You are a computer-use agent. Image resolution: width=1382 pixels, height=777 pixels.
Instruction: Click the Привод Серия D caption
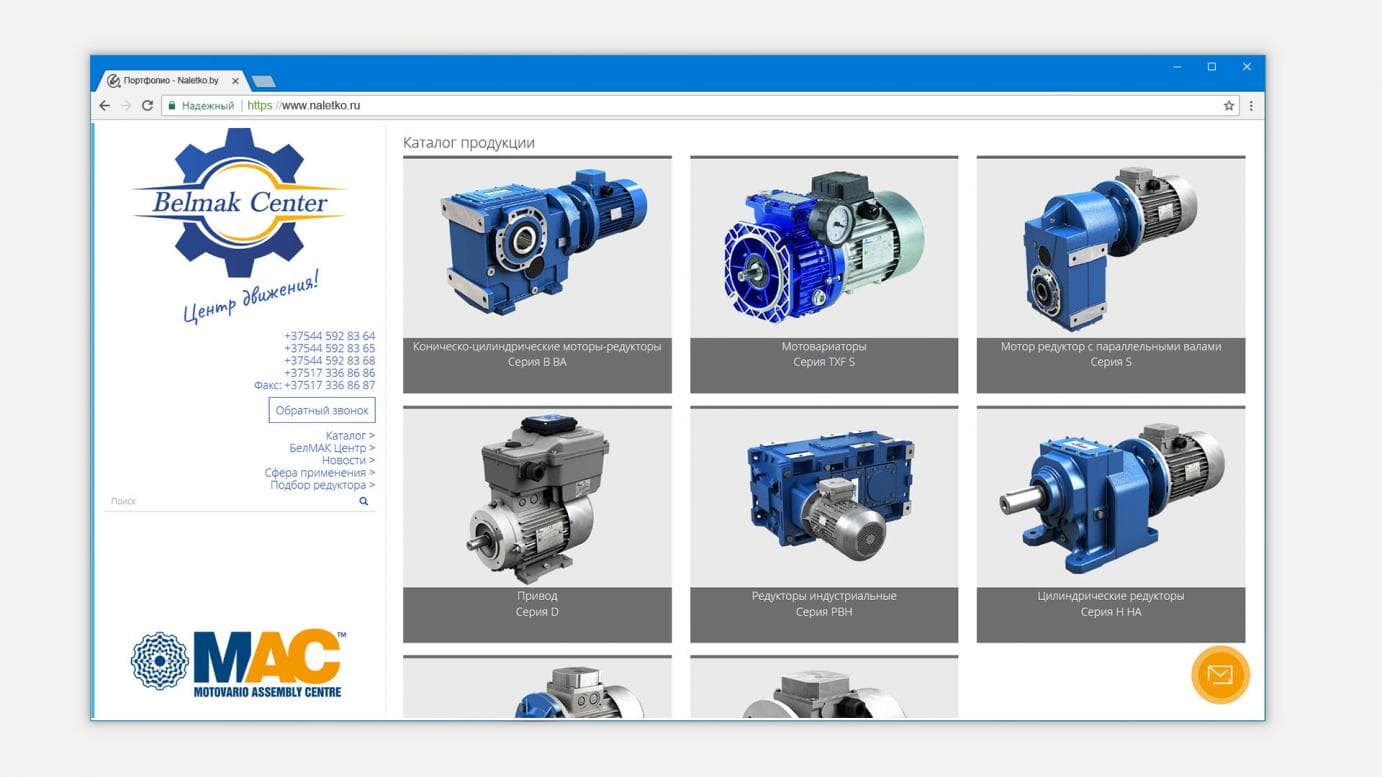point(537,604)
